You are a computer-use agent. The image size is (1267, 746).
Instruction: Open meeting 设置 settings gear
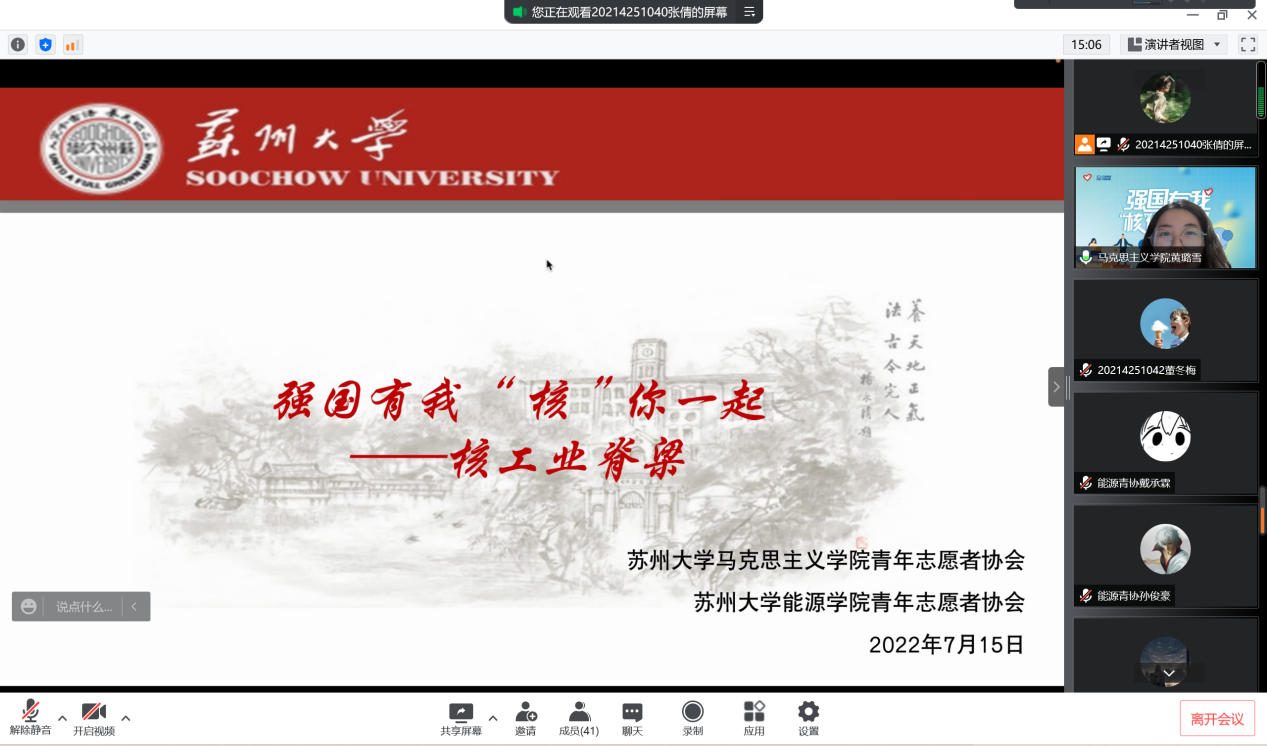tap(808, 718)
